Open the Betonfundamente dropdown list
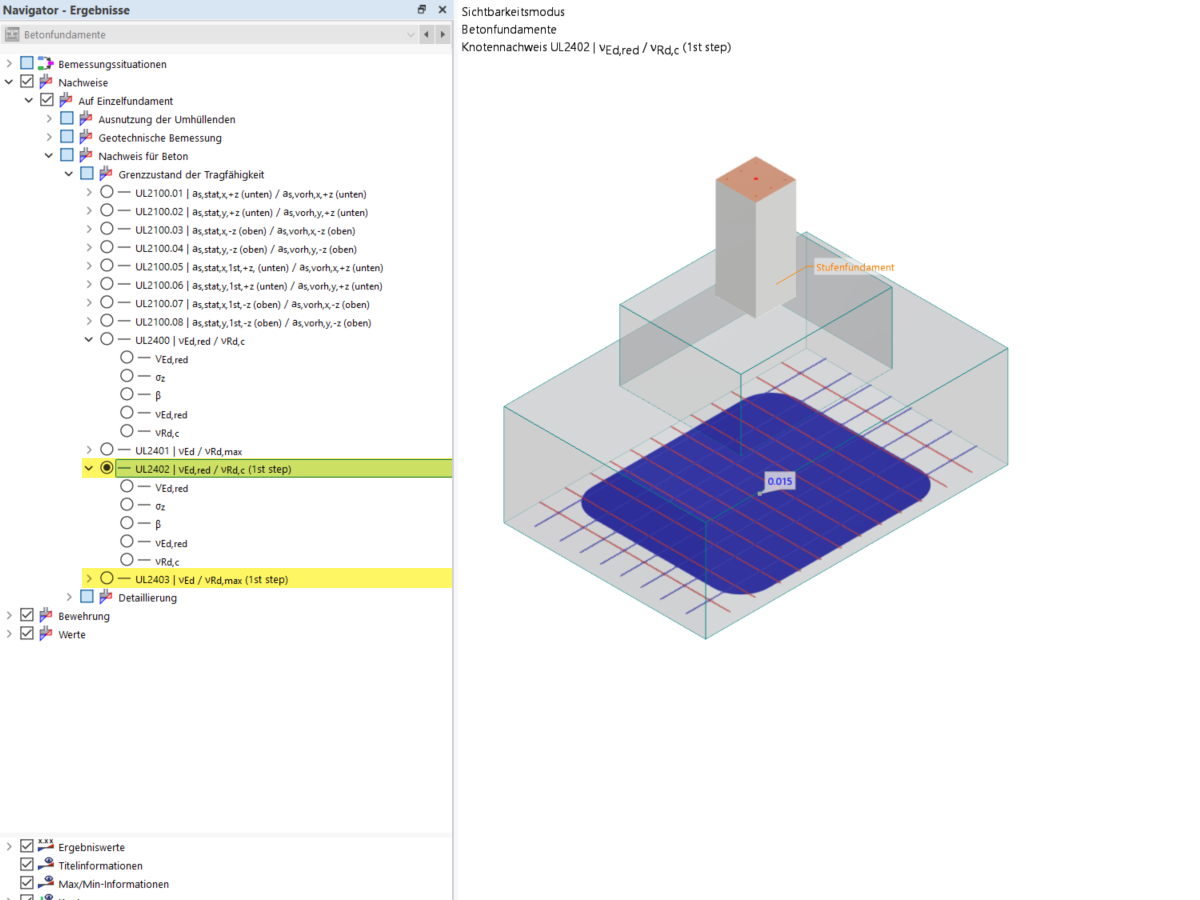Screen dimensions: 1200x900 410,34
